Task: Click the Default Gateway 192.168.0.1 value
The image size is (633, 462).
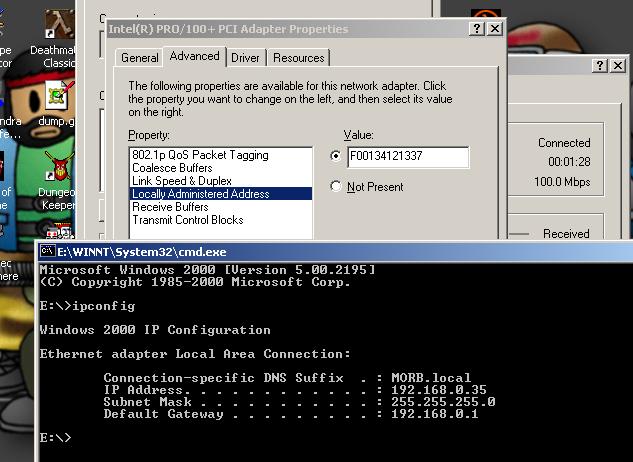Action: pos(435,414)
